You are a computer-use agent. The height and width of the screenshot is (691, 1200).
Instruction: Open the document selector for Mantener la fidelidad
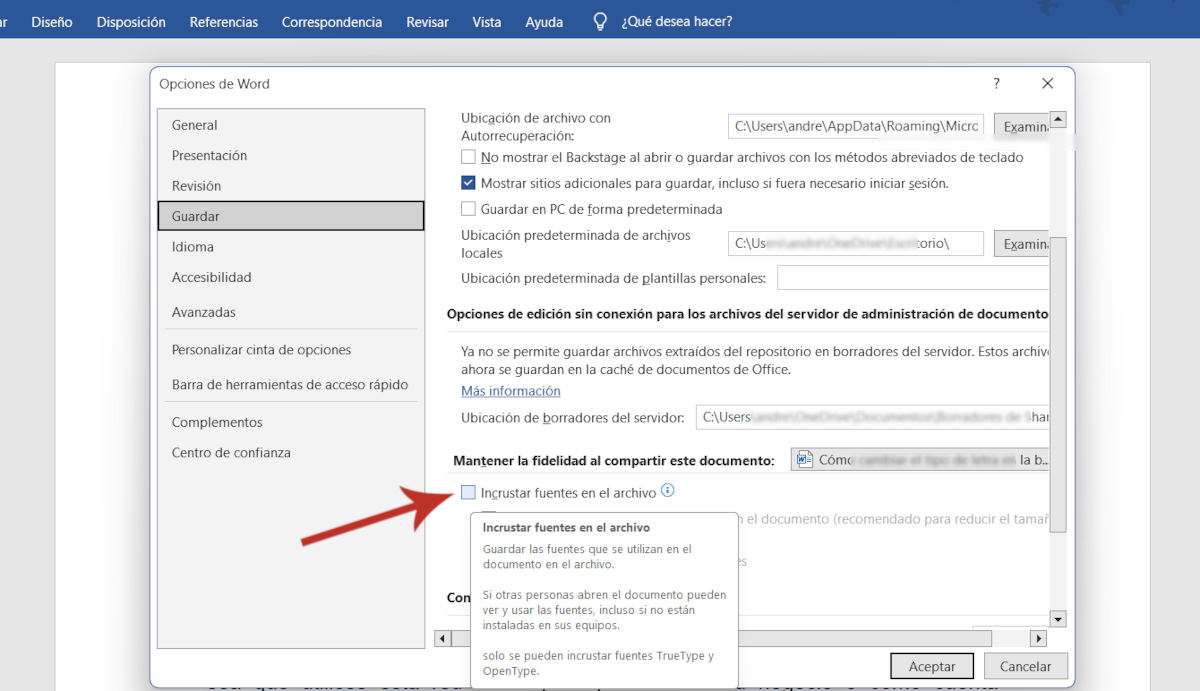point(919,460)
